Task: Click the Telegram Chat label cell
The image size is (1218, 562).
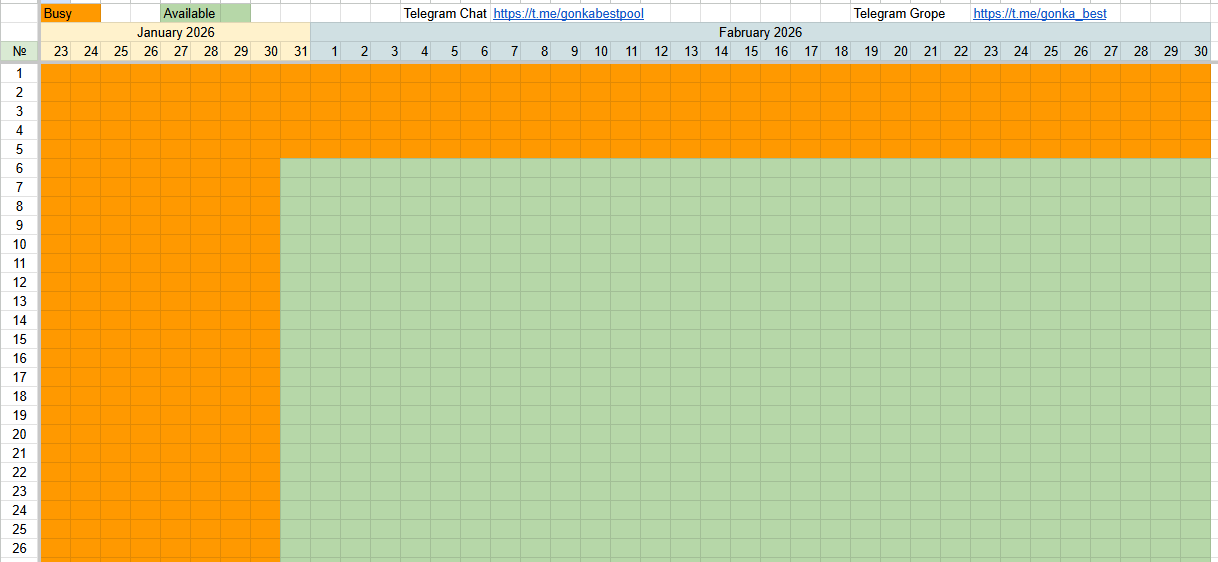Action: pyautogui.click(x=445, y=14)
